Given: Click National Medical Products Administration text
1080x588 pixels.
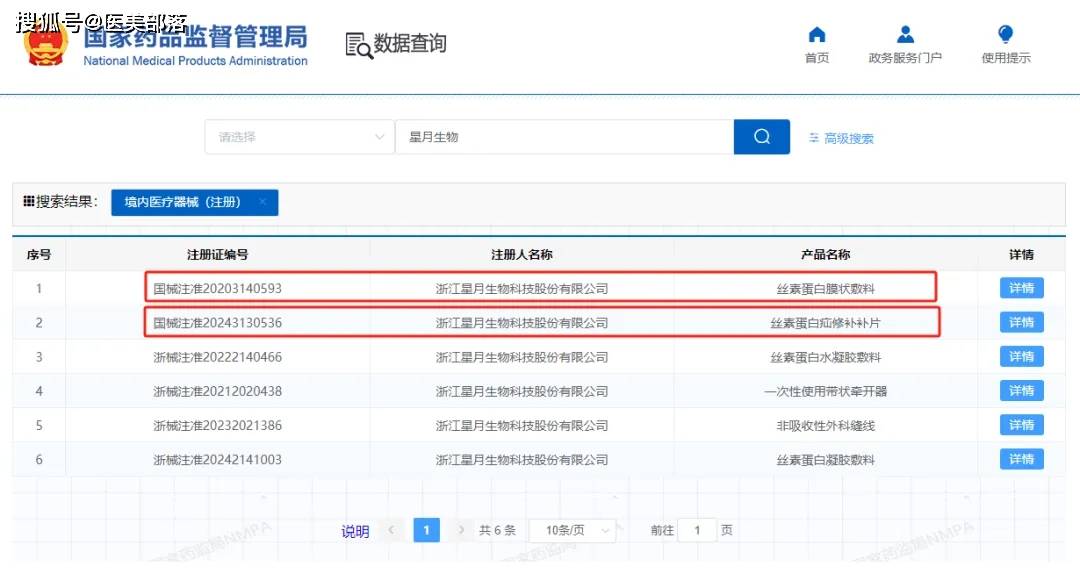Looking at the screenshot, I should 196,61.
